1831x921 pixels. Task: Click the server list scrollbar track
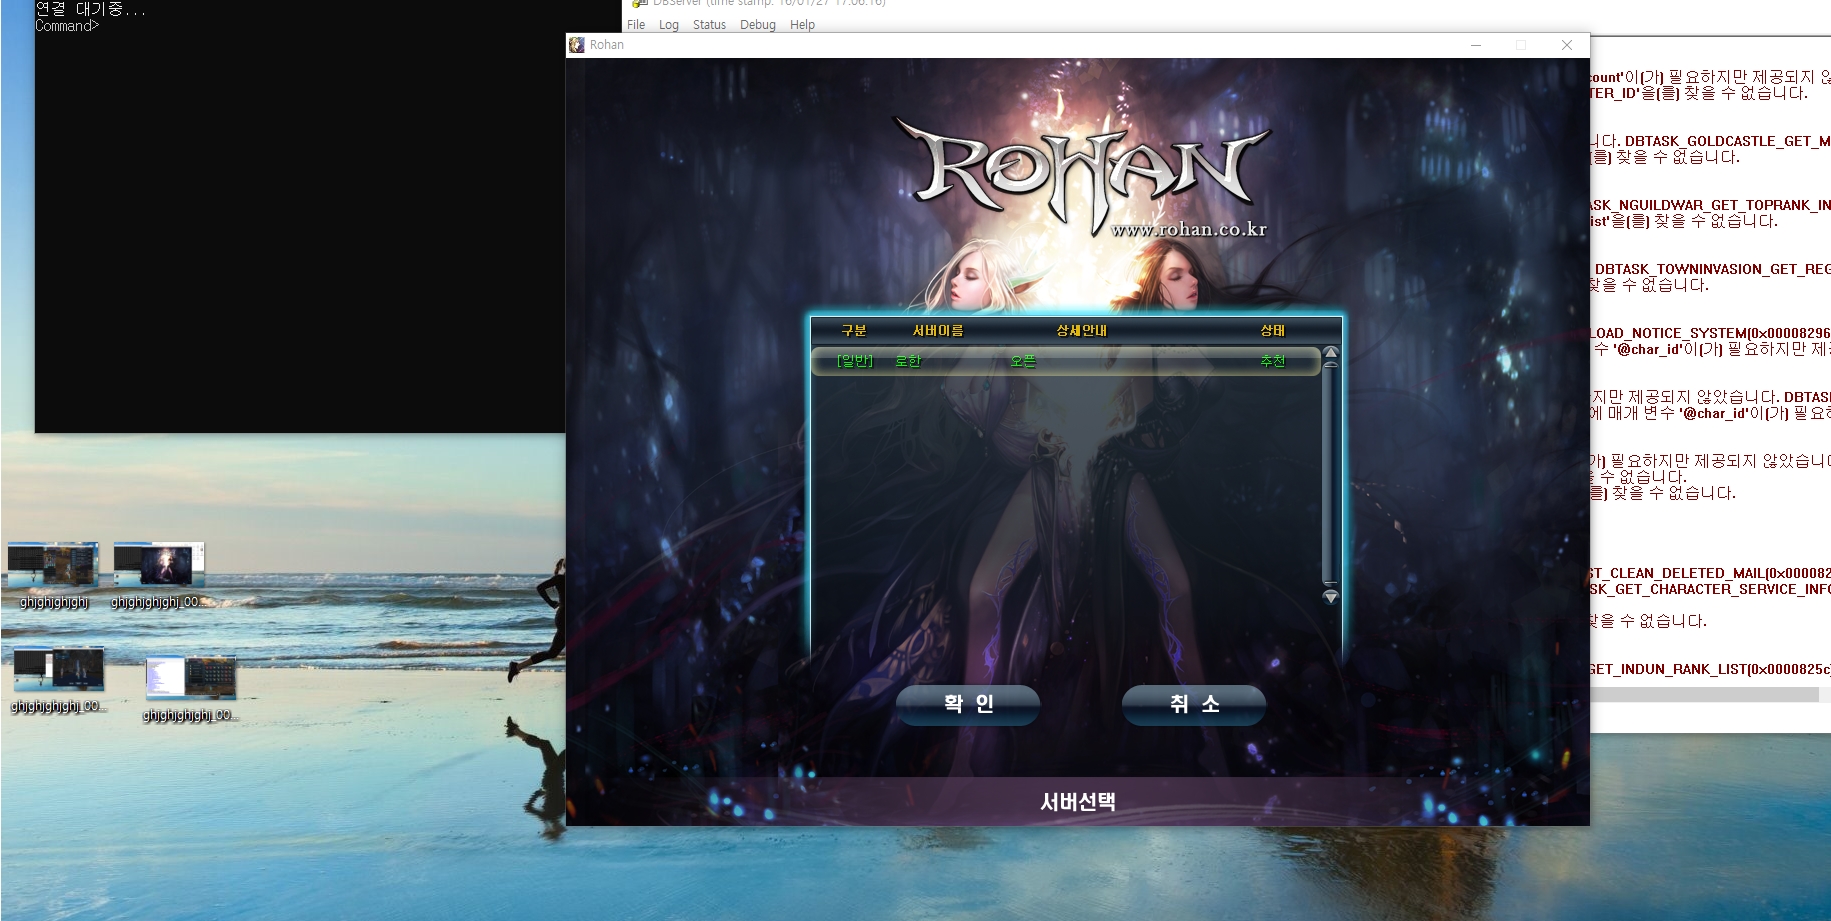(1330, 474)
